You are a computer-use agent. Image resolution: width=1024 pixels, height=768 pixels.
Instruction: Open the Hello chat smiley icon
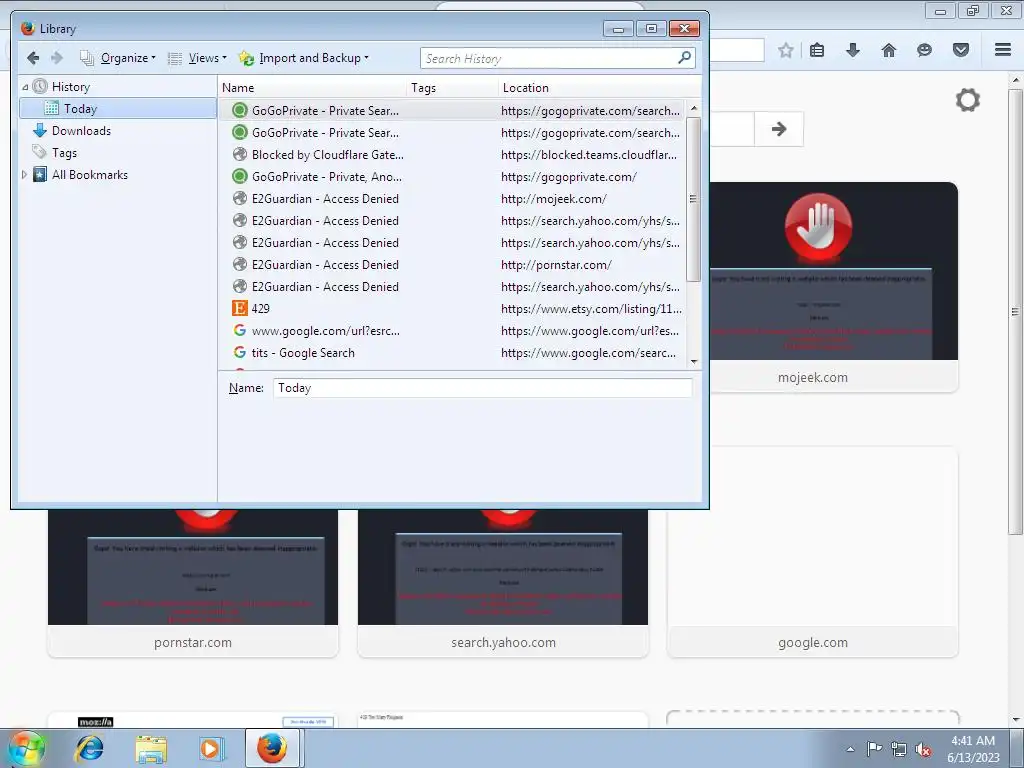coord(924,50)
